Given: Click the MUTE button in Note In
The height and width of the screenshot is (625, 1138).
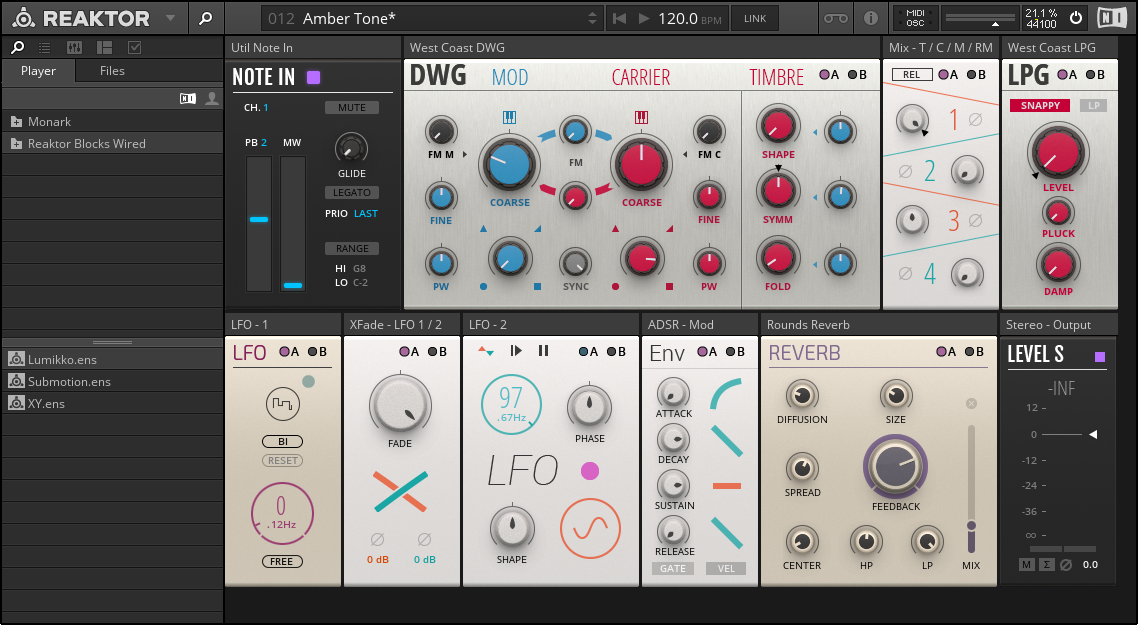Looking at the screenshot, I should [352, 107].
